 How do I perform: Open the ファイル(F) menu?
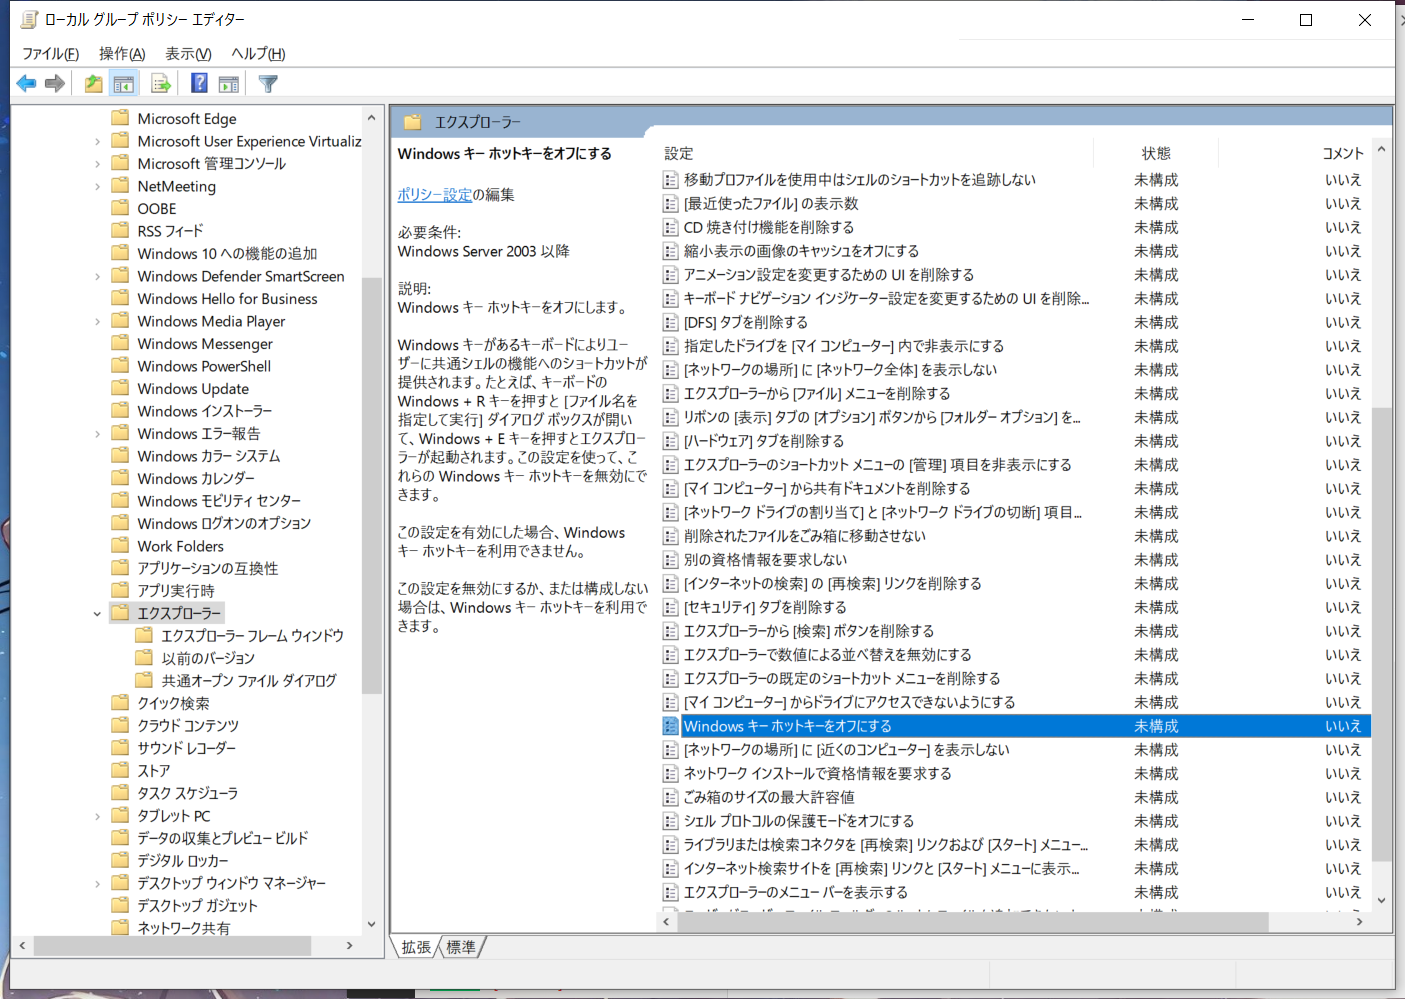[x=50, y=54]
